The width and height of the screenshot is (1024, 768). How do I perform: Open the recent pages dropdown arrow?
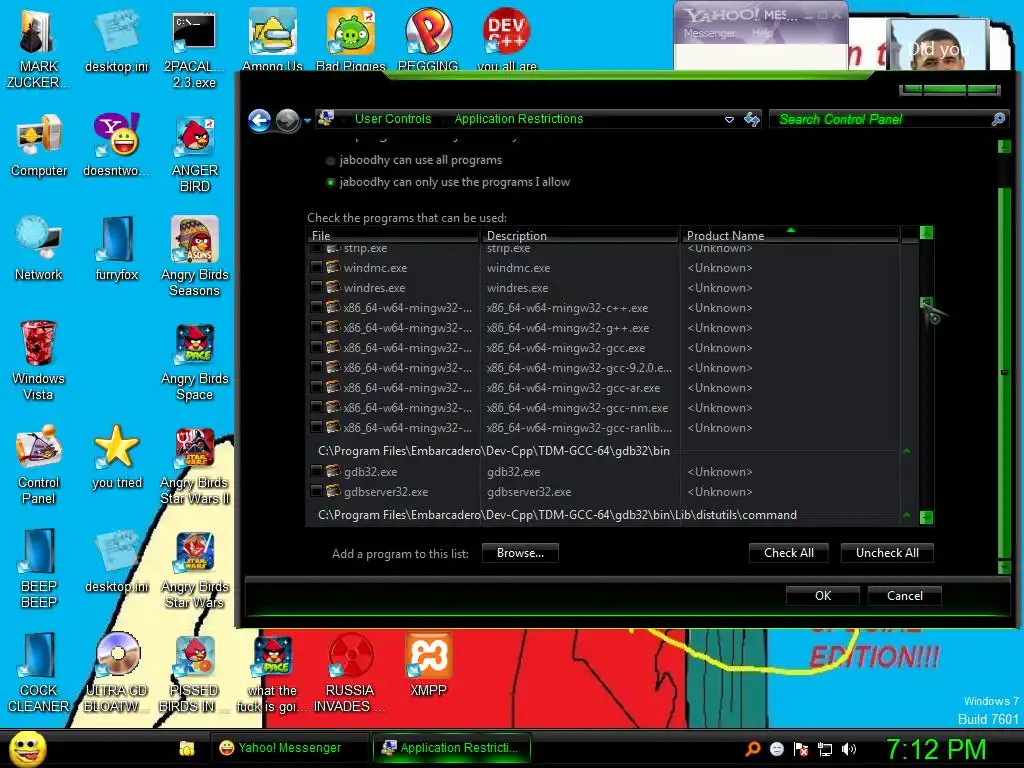pyautogui.click(x=307, y=121)
